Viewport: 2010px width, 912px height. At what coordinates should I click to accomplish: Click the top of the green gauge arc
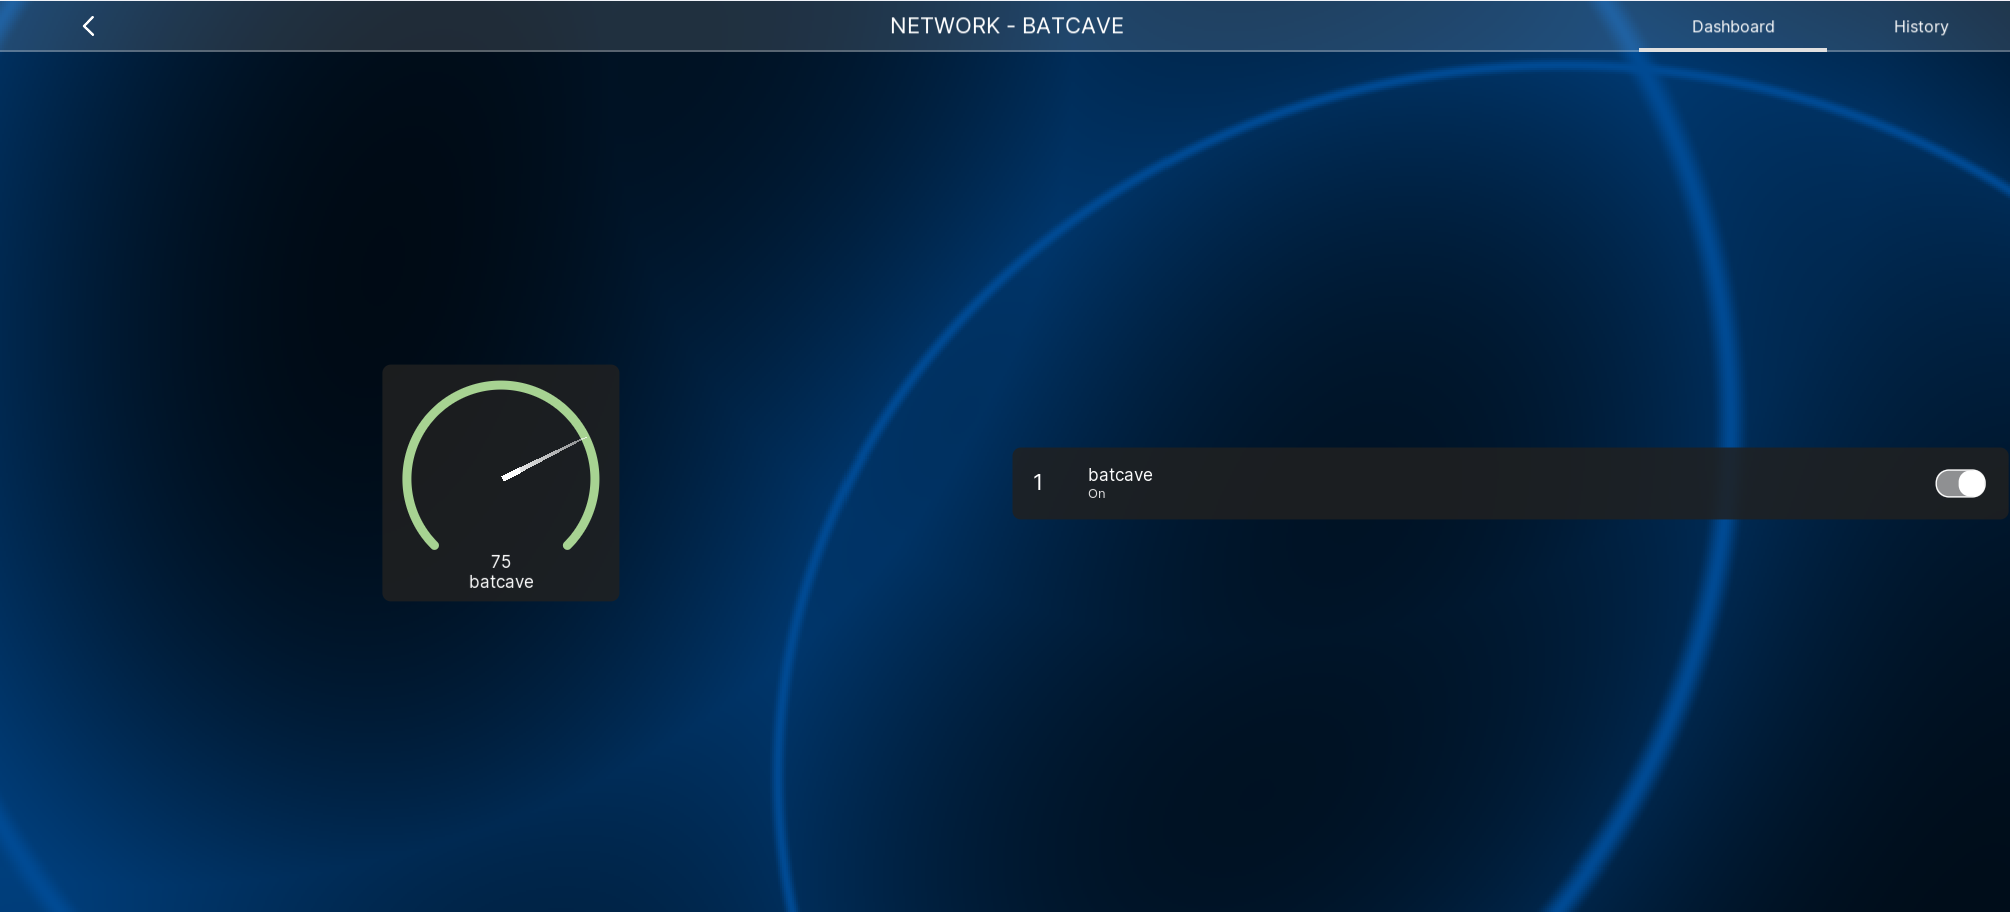click(501, 384)
